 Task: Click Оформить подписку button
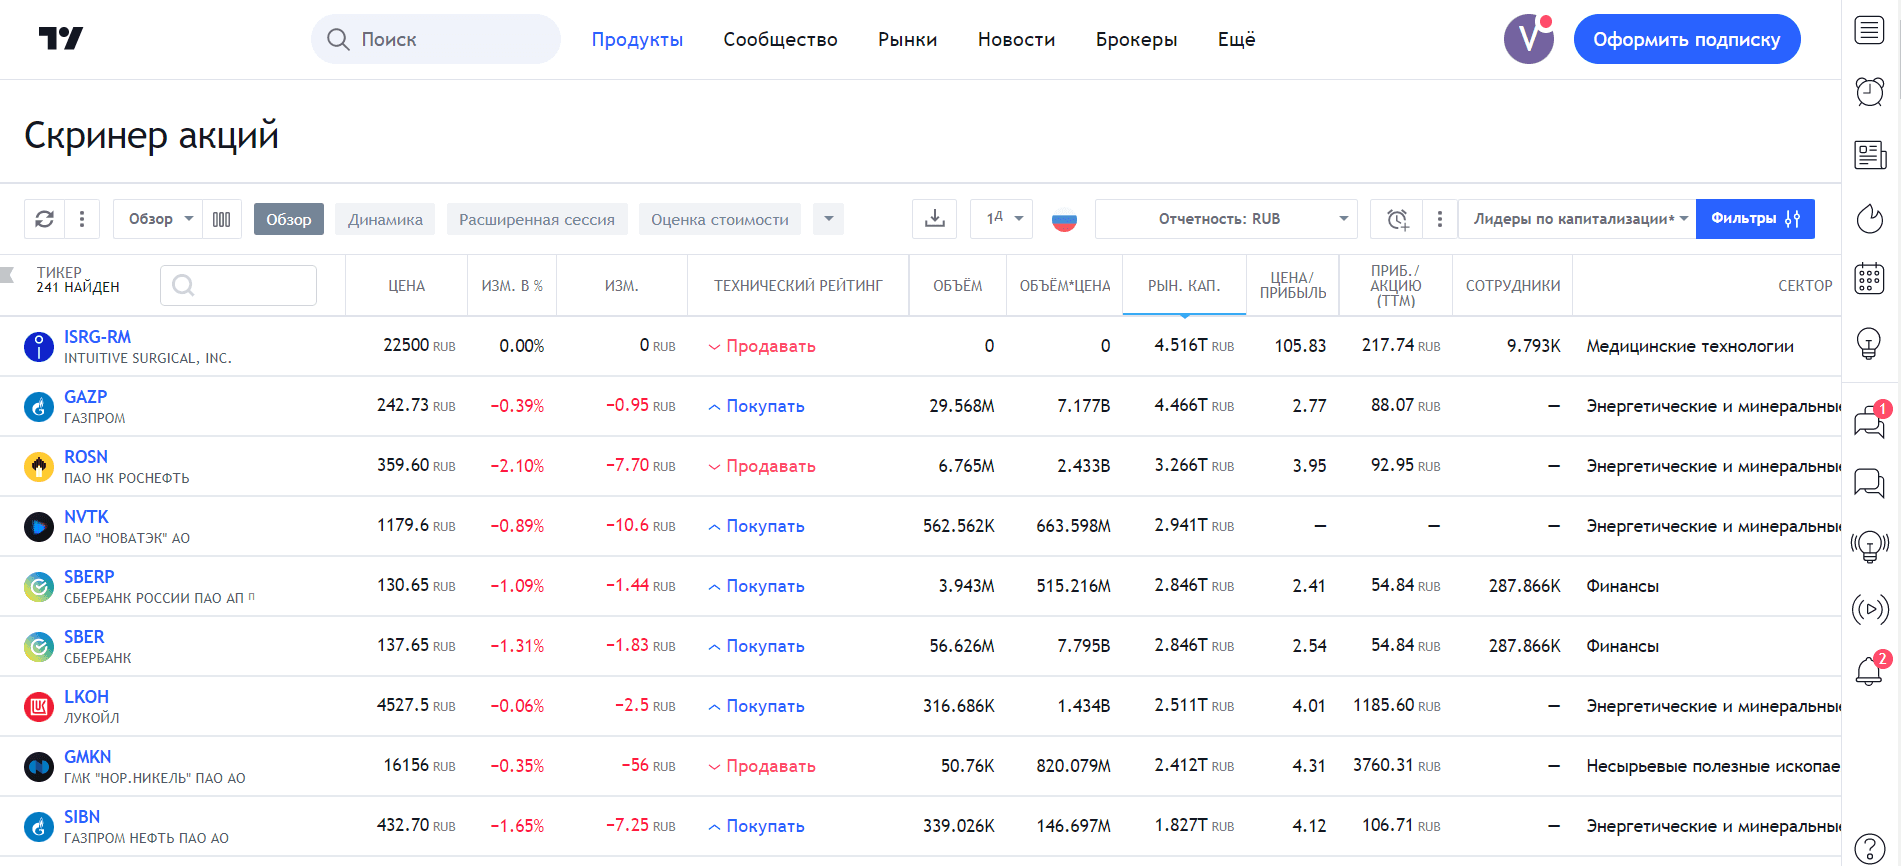(x=1687, y=39)
